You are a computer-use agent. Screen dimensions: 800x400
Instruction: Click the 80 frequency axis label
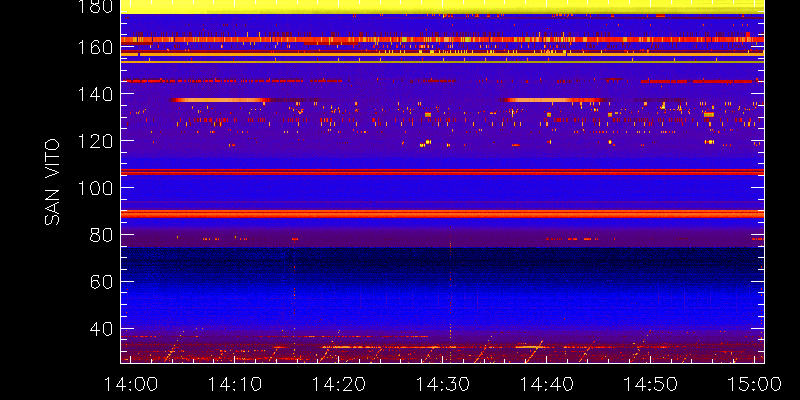coord(101,235)
